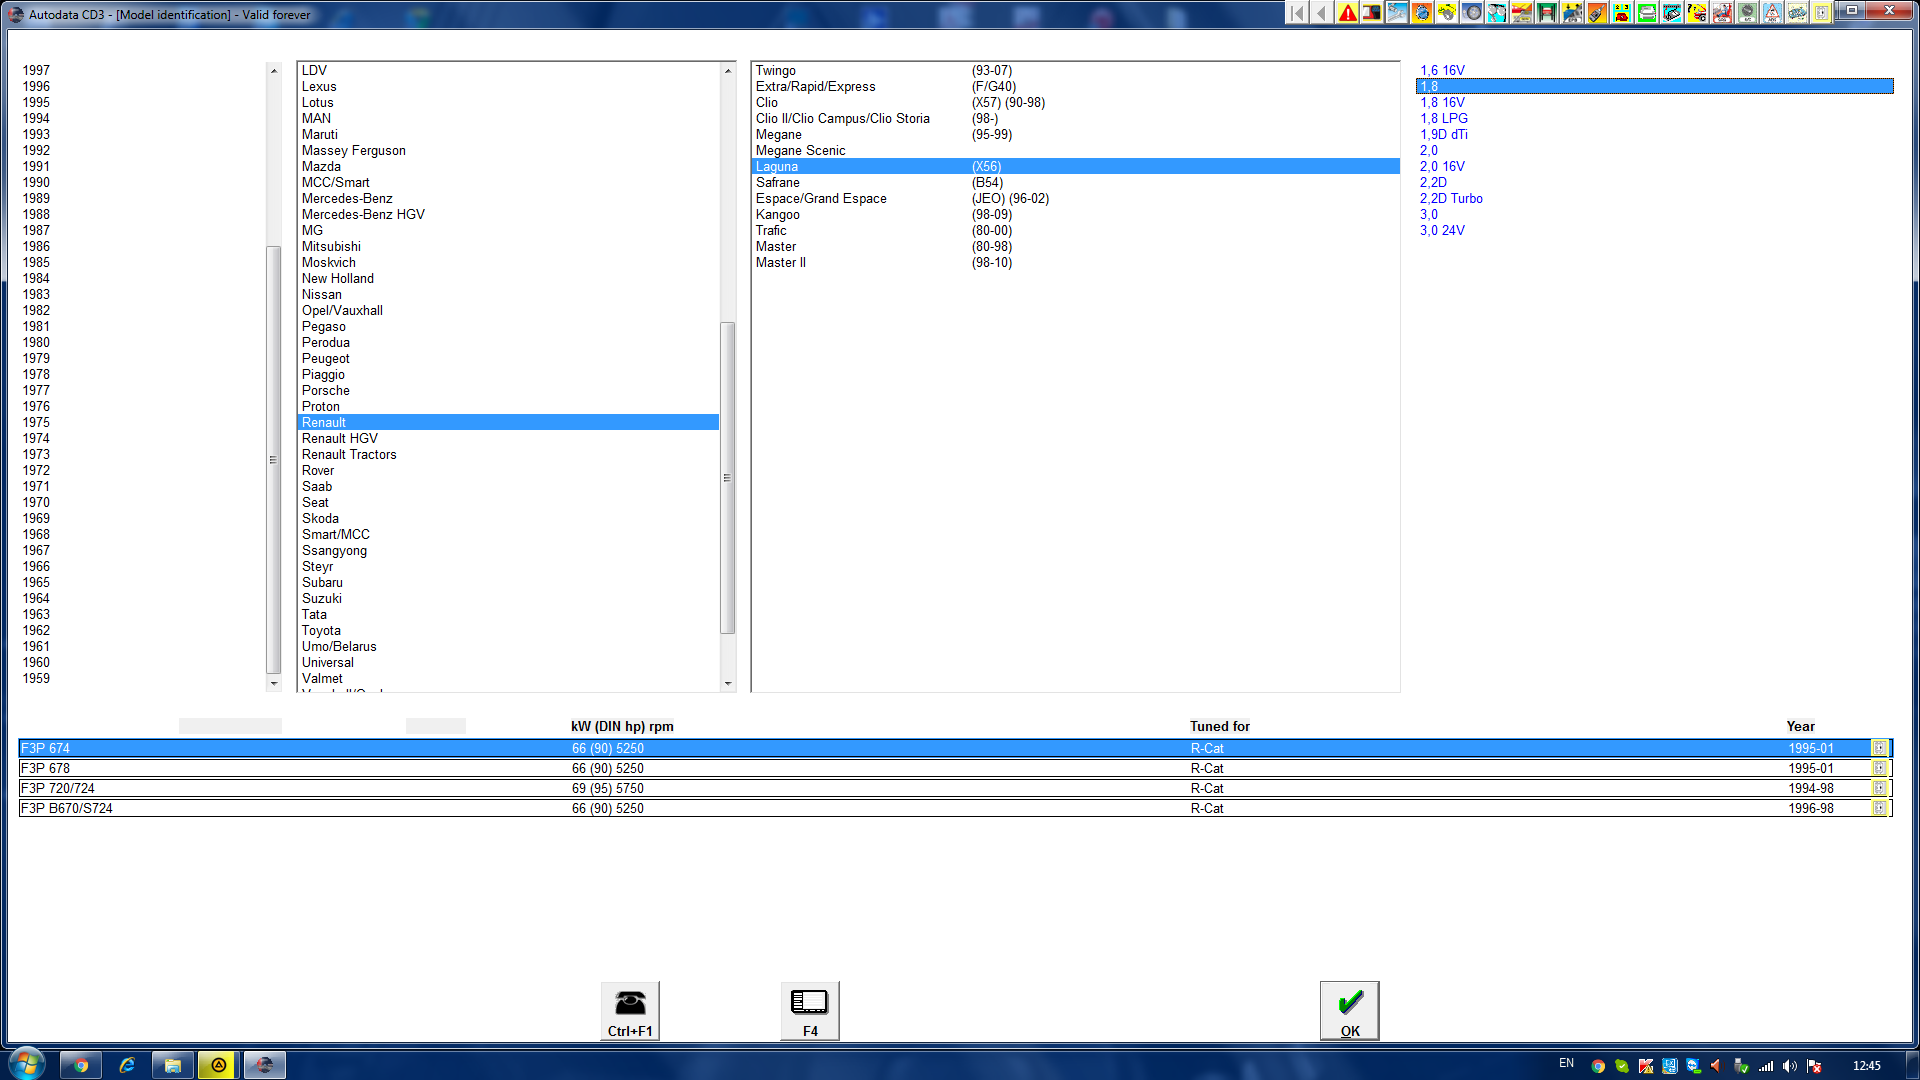The height and width of the screenshot is (1080, 1920).
Task: Open the SRS airbag toolbar icon
Action: [x=1722, y=13]
